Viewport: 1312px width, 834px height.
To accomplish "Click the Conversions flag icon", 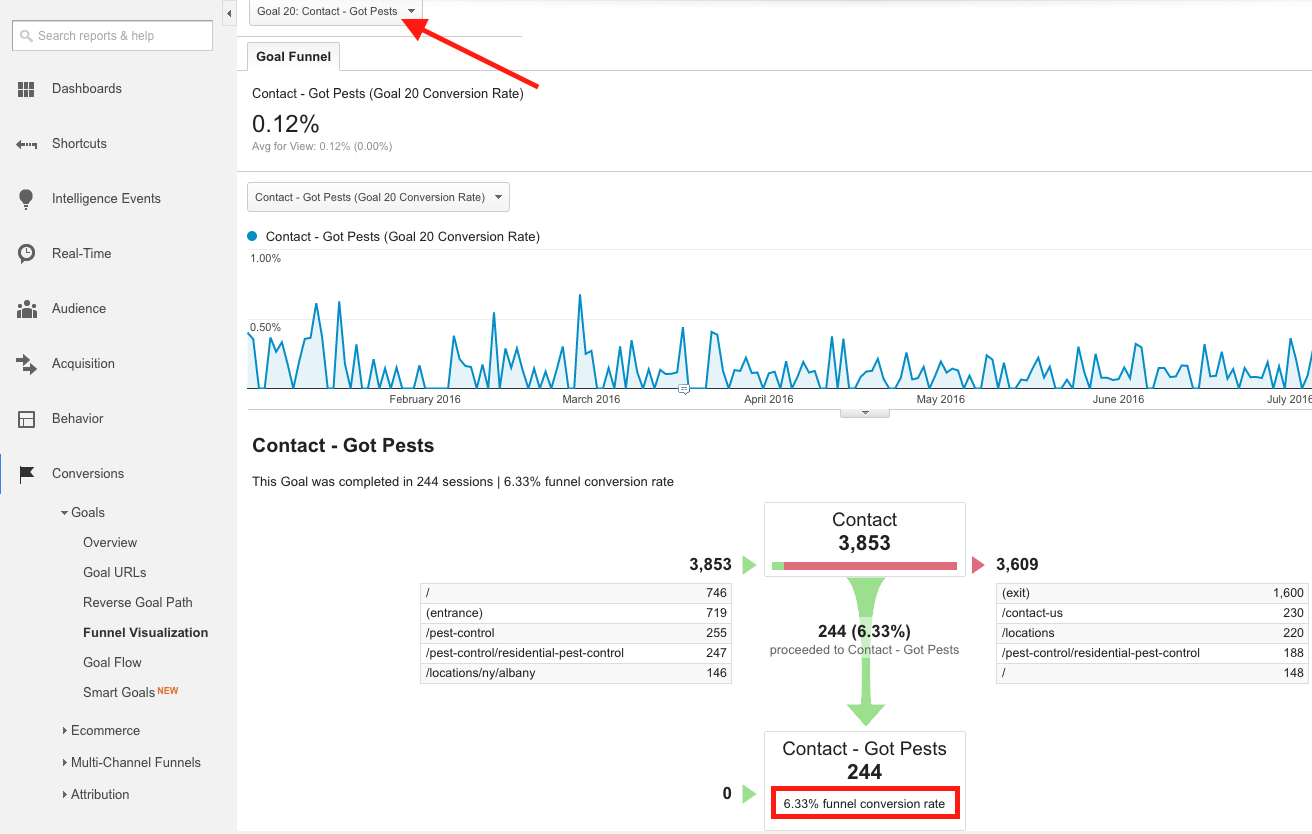I will click(26, 474).
